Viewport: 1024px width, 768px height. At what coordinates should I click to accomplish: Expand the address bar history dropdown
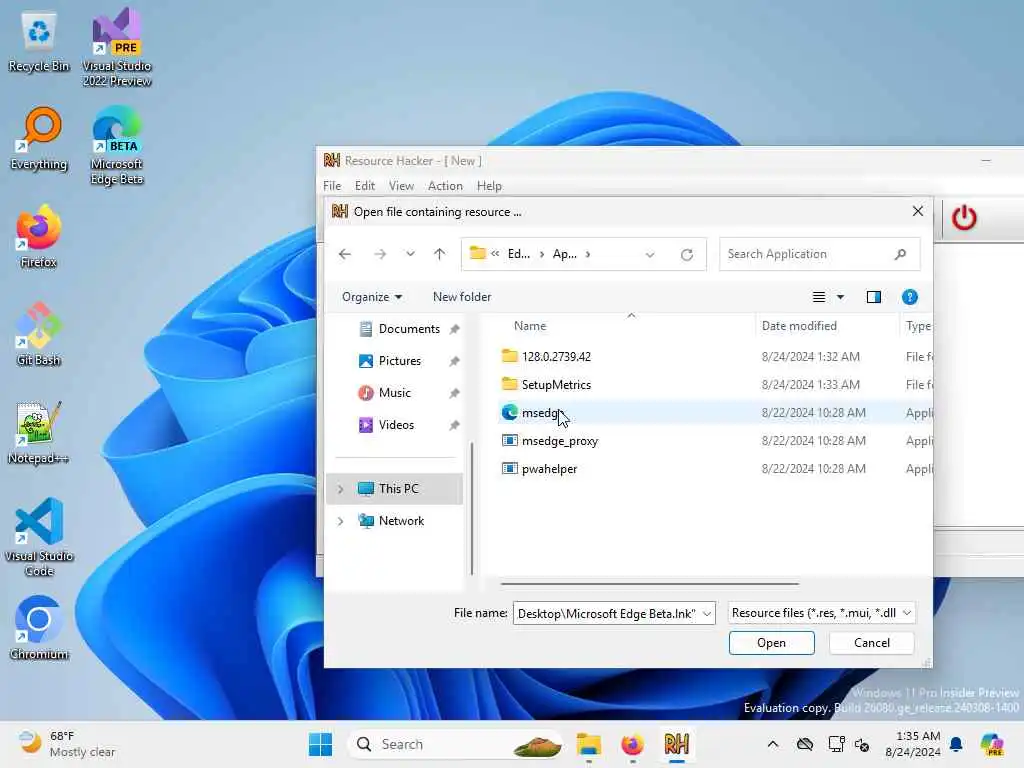pos(650,255)
